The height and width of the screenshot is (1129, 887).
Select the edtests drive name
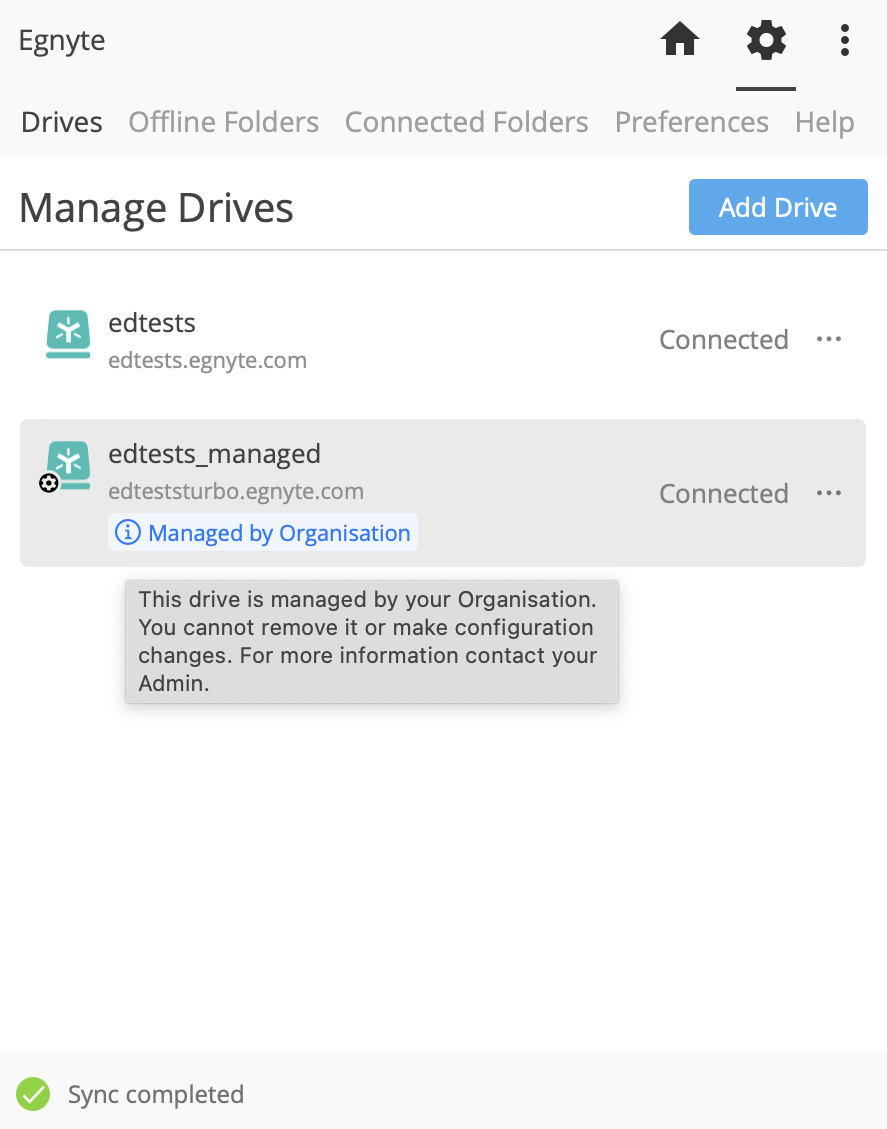pos(152,323)
